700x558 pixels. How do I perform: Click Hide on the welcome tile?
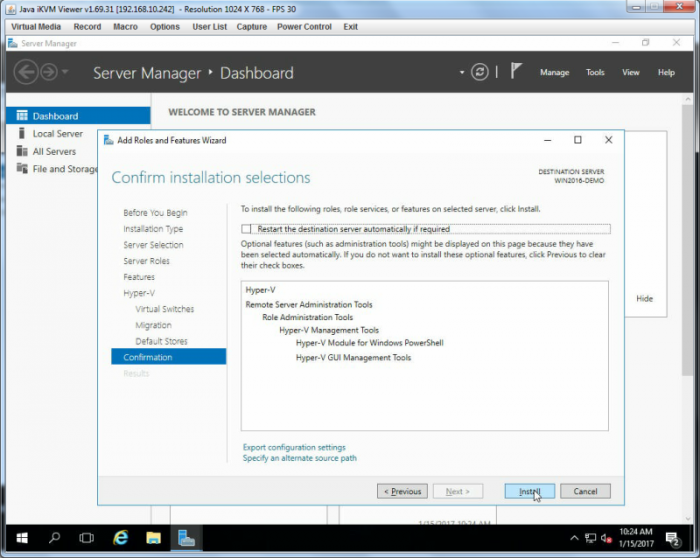(x=644, y=299)
